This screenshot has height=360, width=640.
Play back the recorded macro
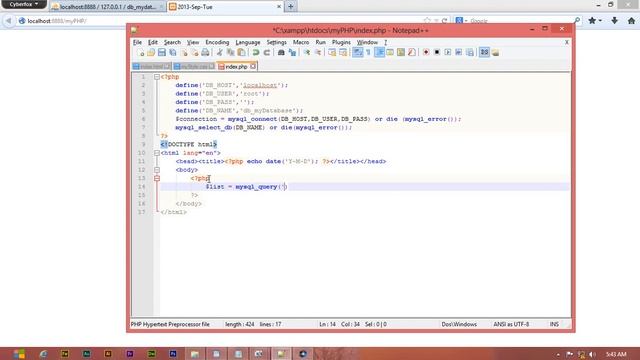pyautogui.click(x=448, y=53)
